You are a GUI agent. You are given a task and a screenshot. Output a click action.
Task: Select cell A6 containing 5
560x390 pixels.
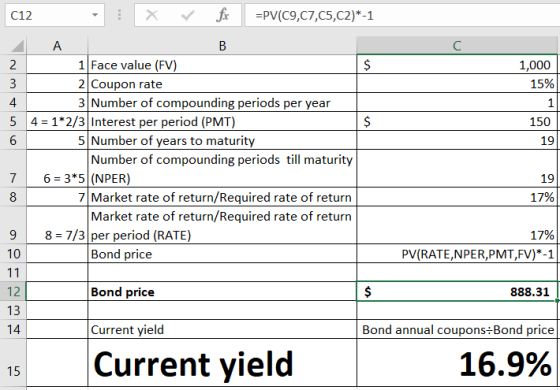click(x=57, y=140)
